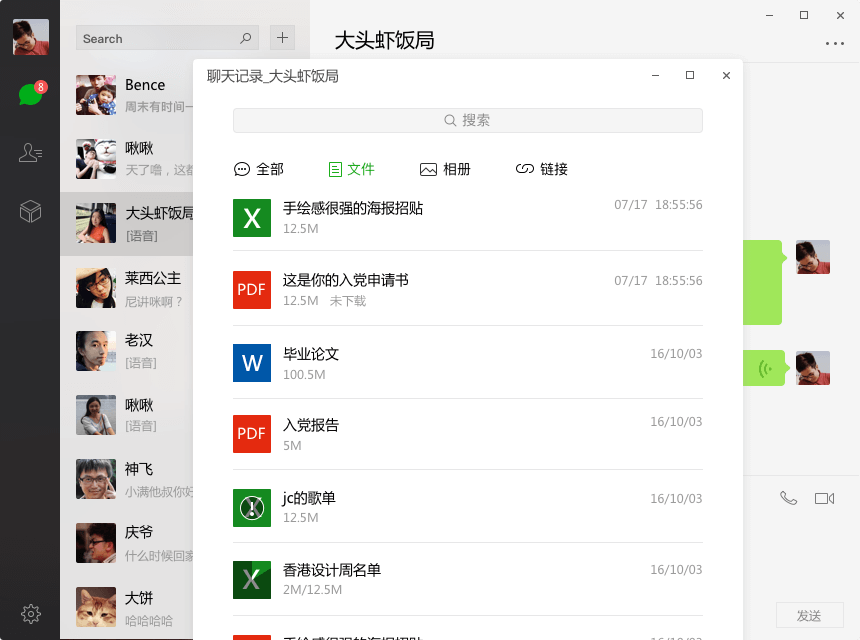The height and width of the screenshot is (640, 860).
Task: Start a voice call with phone icon
Action: pos(788,498)
